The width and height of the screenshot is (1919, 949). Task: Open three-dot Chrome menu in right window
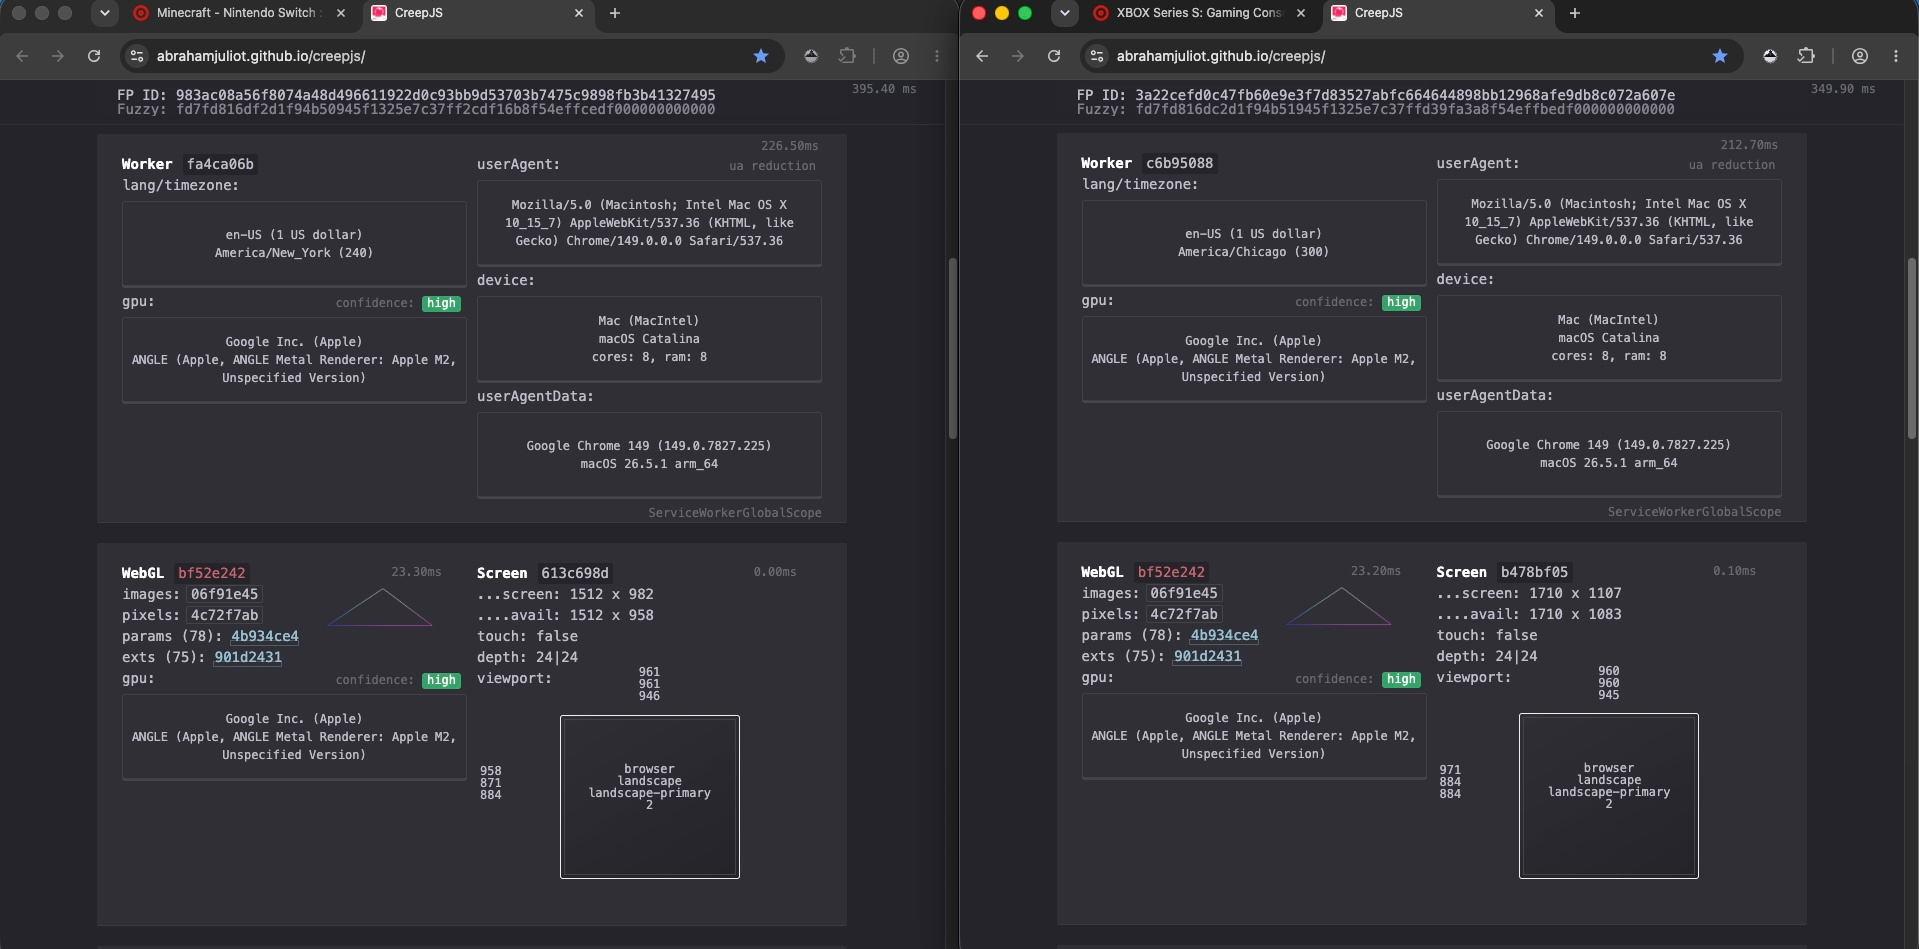point(1896,56)
